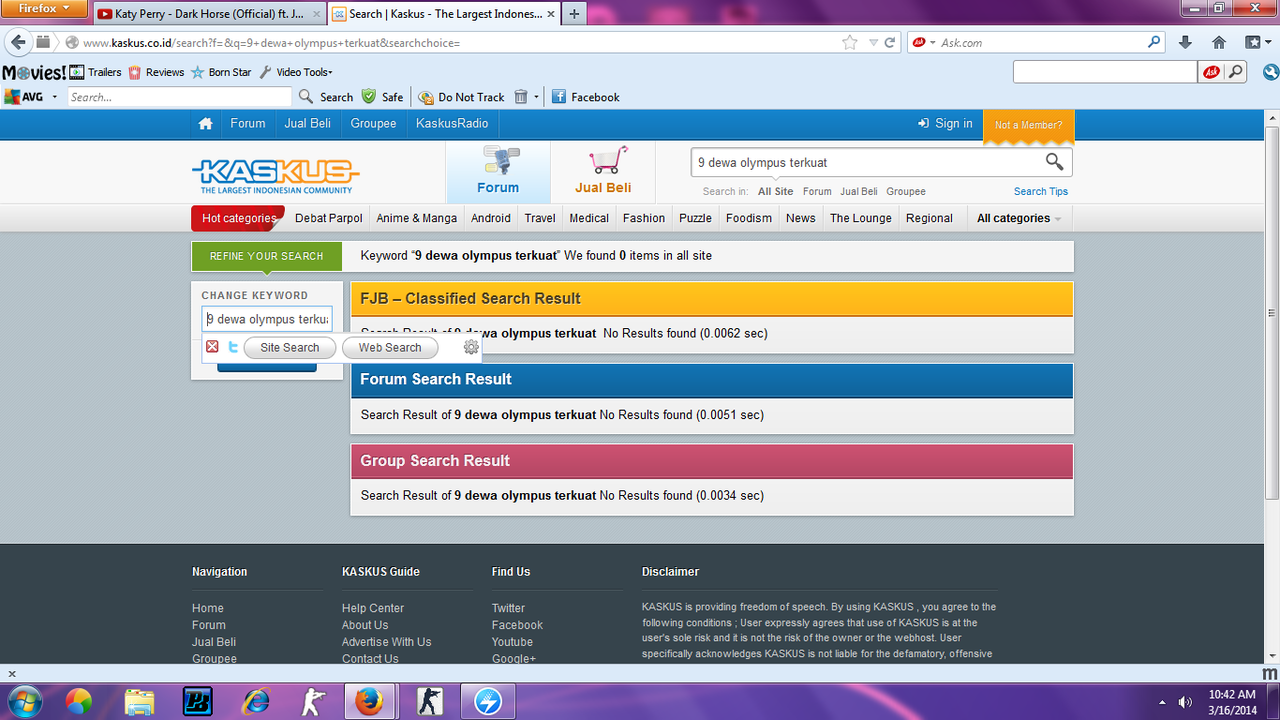
Task: Go back with the browser back arrow
Action: click(18, 42)
